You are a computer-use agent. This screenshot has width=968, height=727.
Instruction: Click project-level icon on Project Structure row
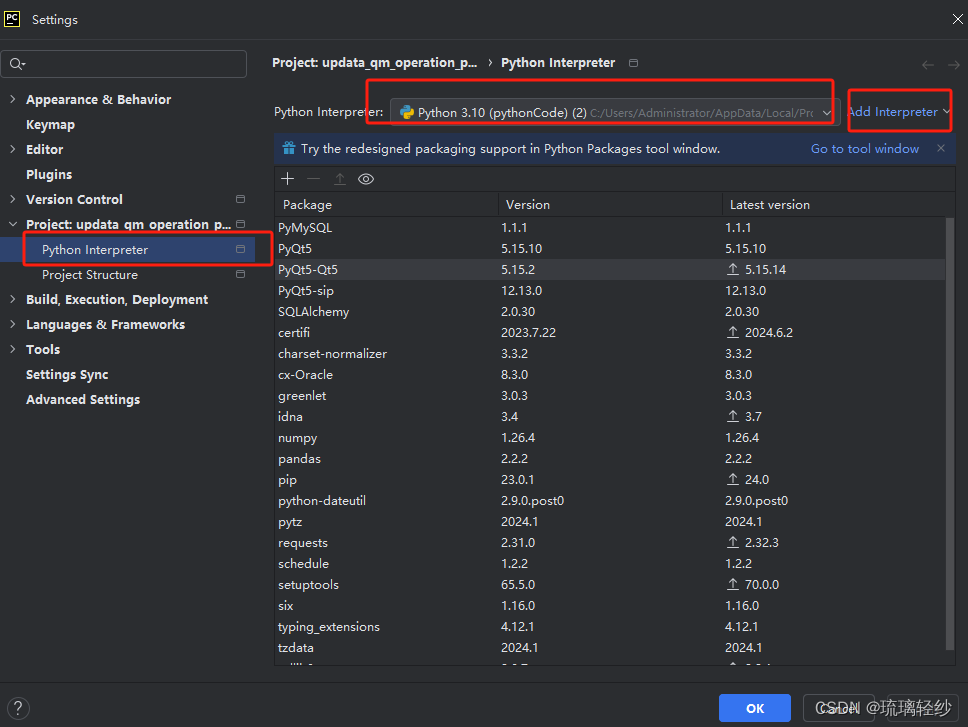coord(241,274)
